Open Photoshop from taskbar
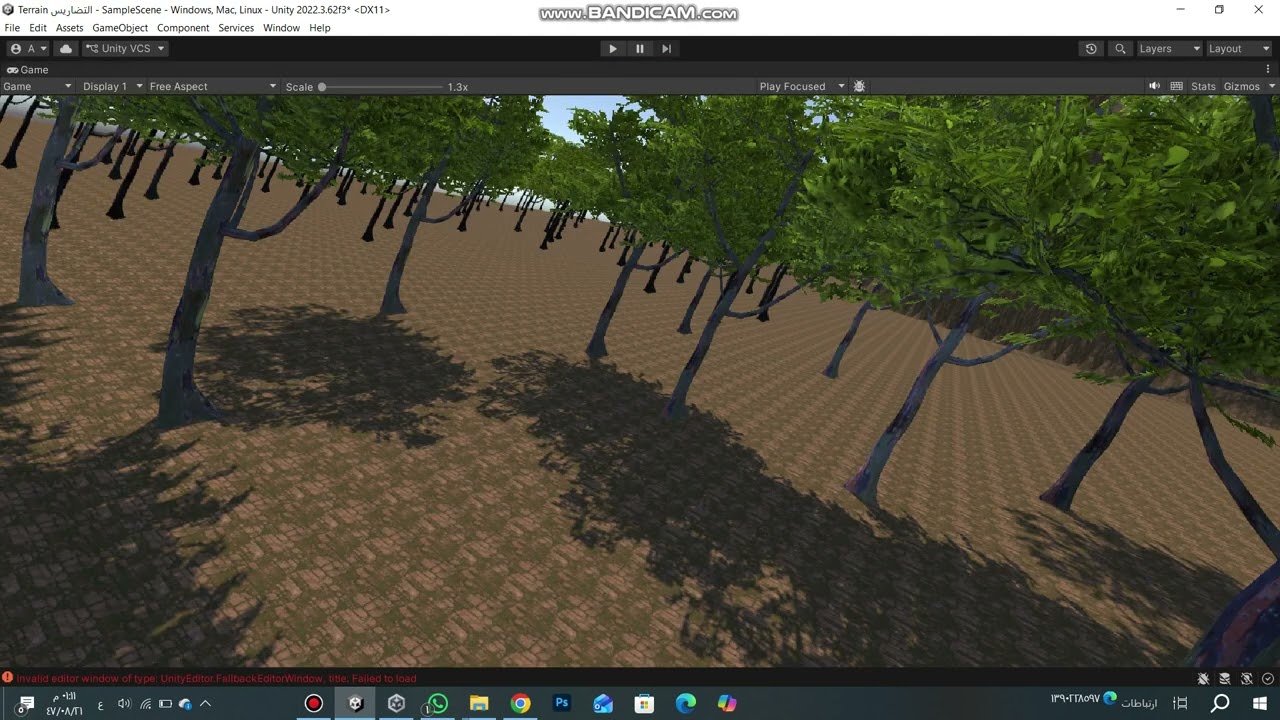The height and width of the screenshot is (720, 1280). pos(561,703)
